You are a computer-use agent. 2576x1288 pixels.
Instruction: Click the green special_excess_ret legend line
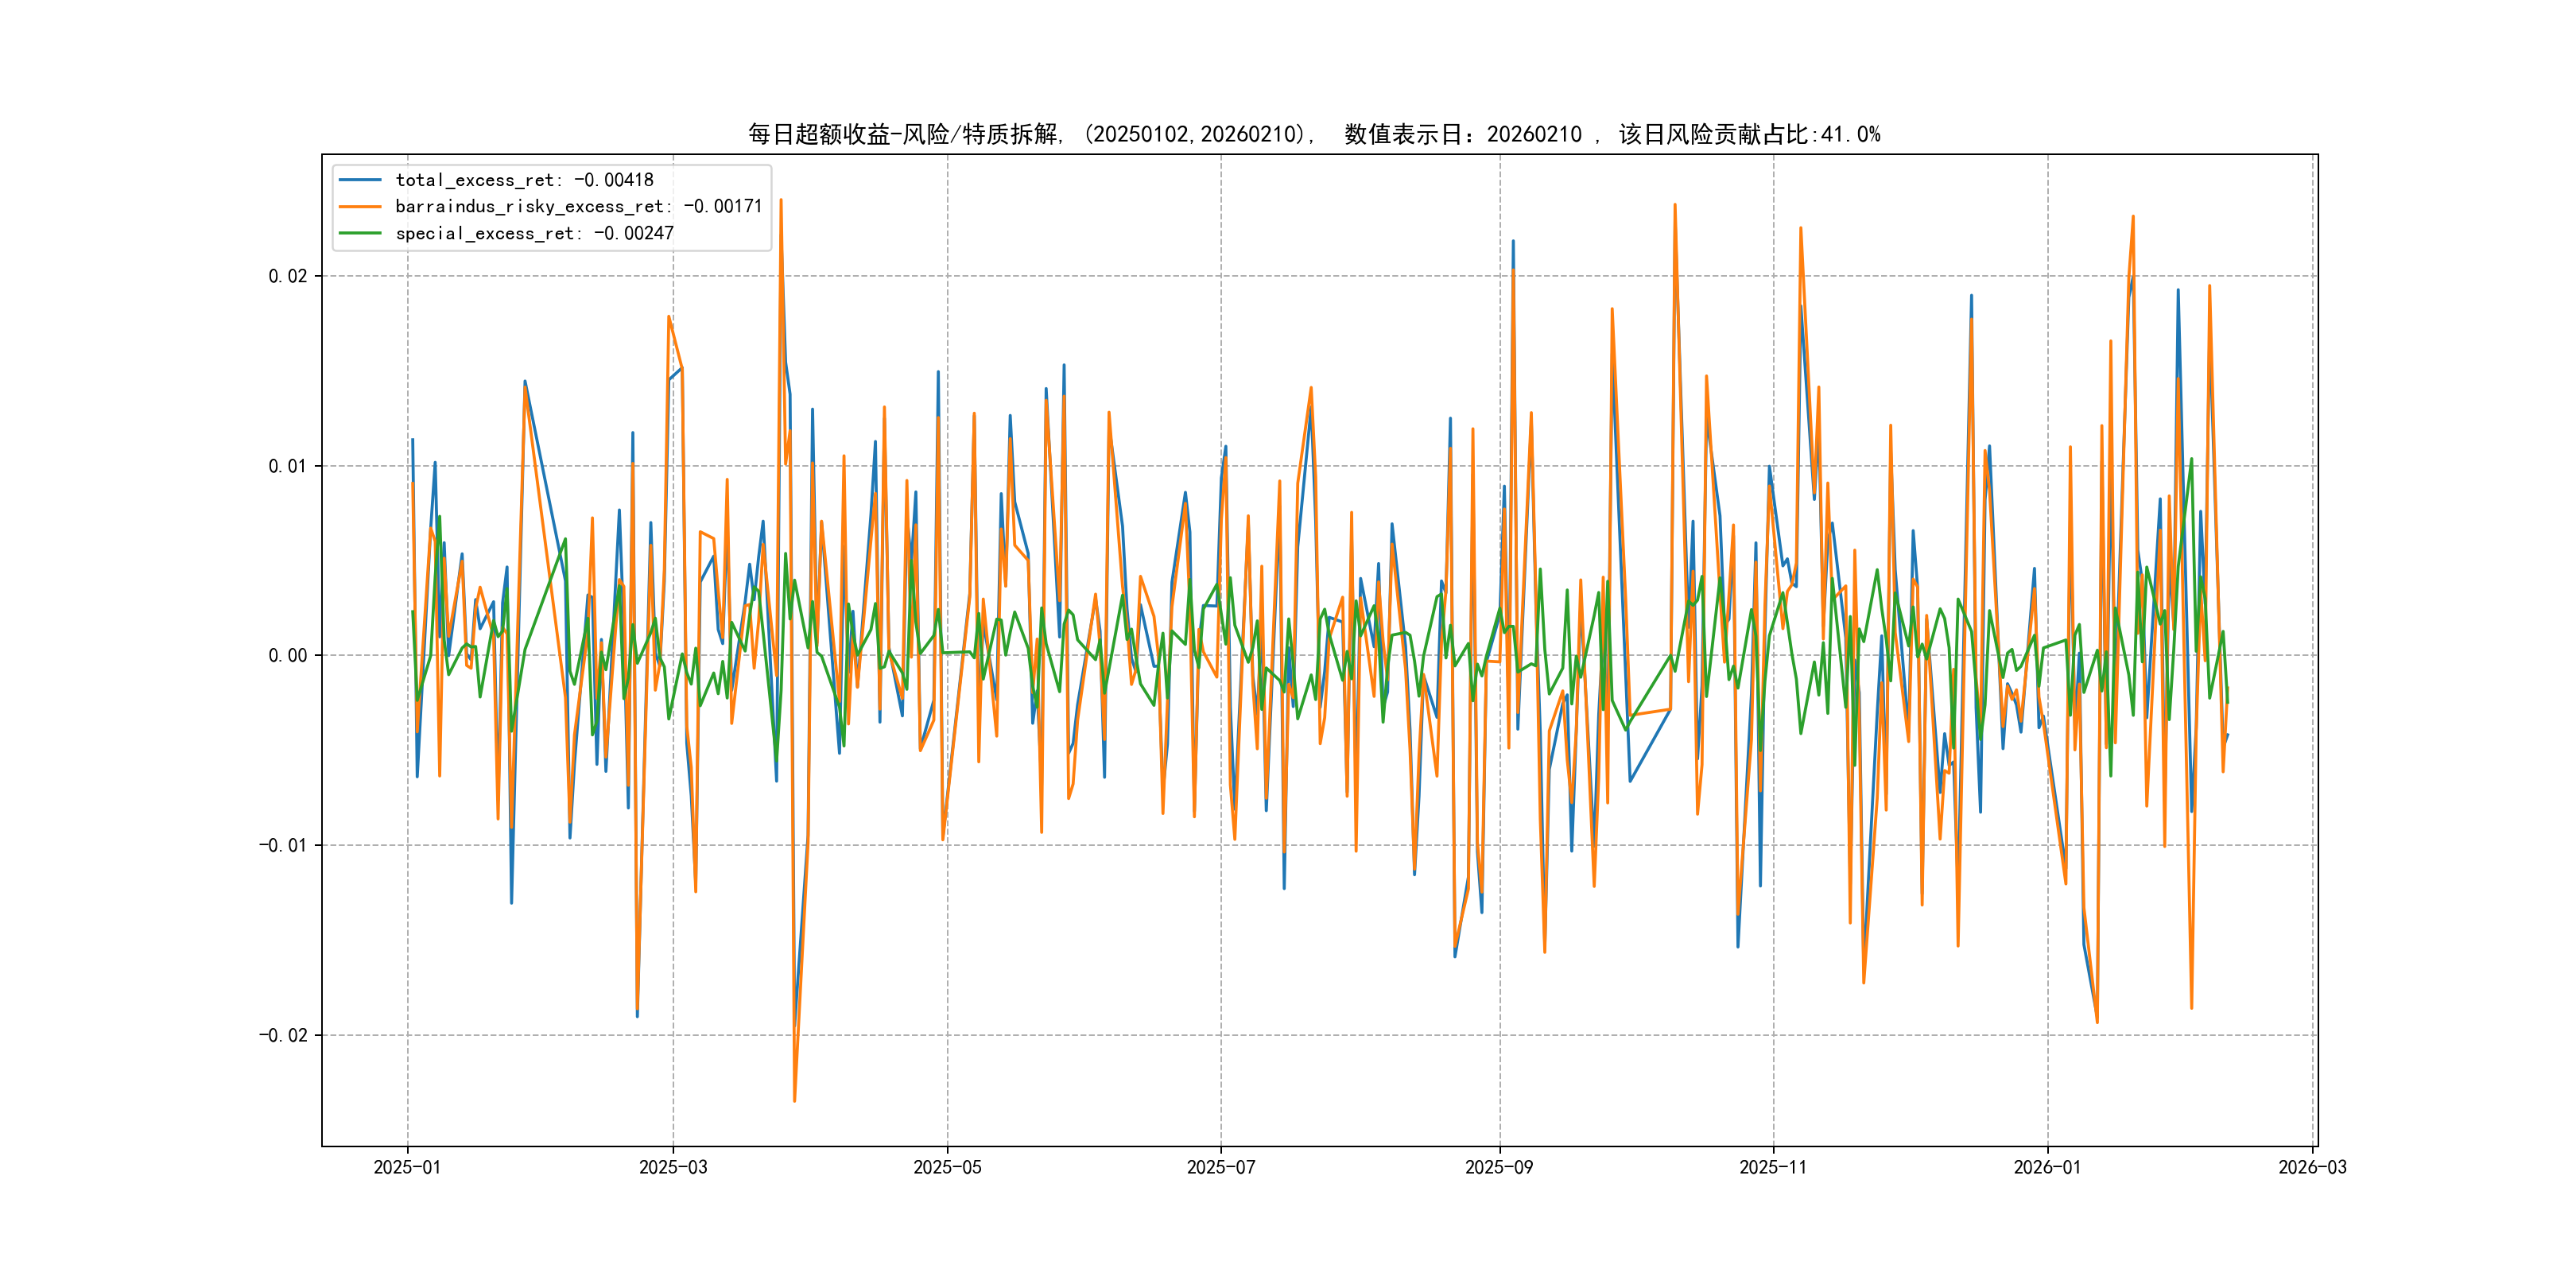tap(360, 233)
